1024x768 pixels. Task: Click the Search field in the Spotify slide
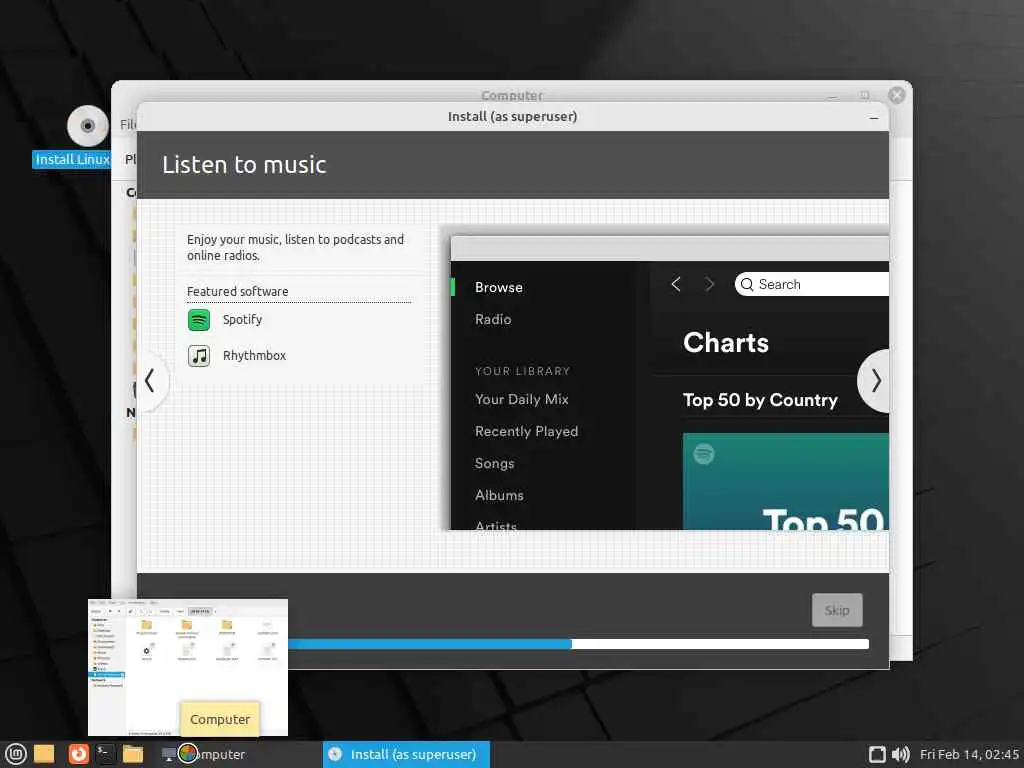pyautogui.click(x=812, y=284)
